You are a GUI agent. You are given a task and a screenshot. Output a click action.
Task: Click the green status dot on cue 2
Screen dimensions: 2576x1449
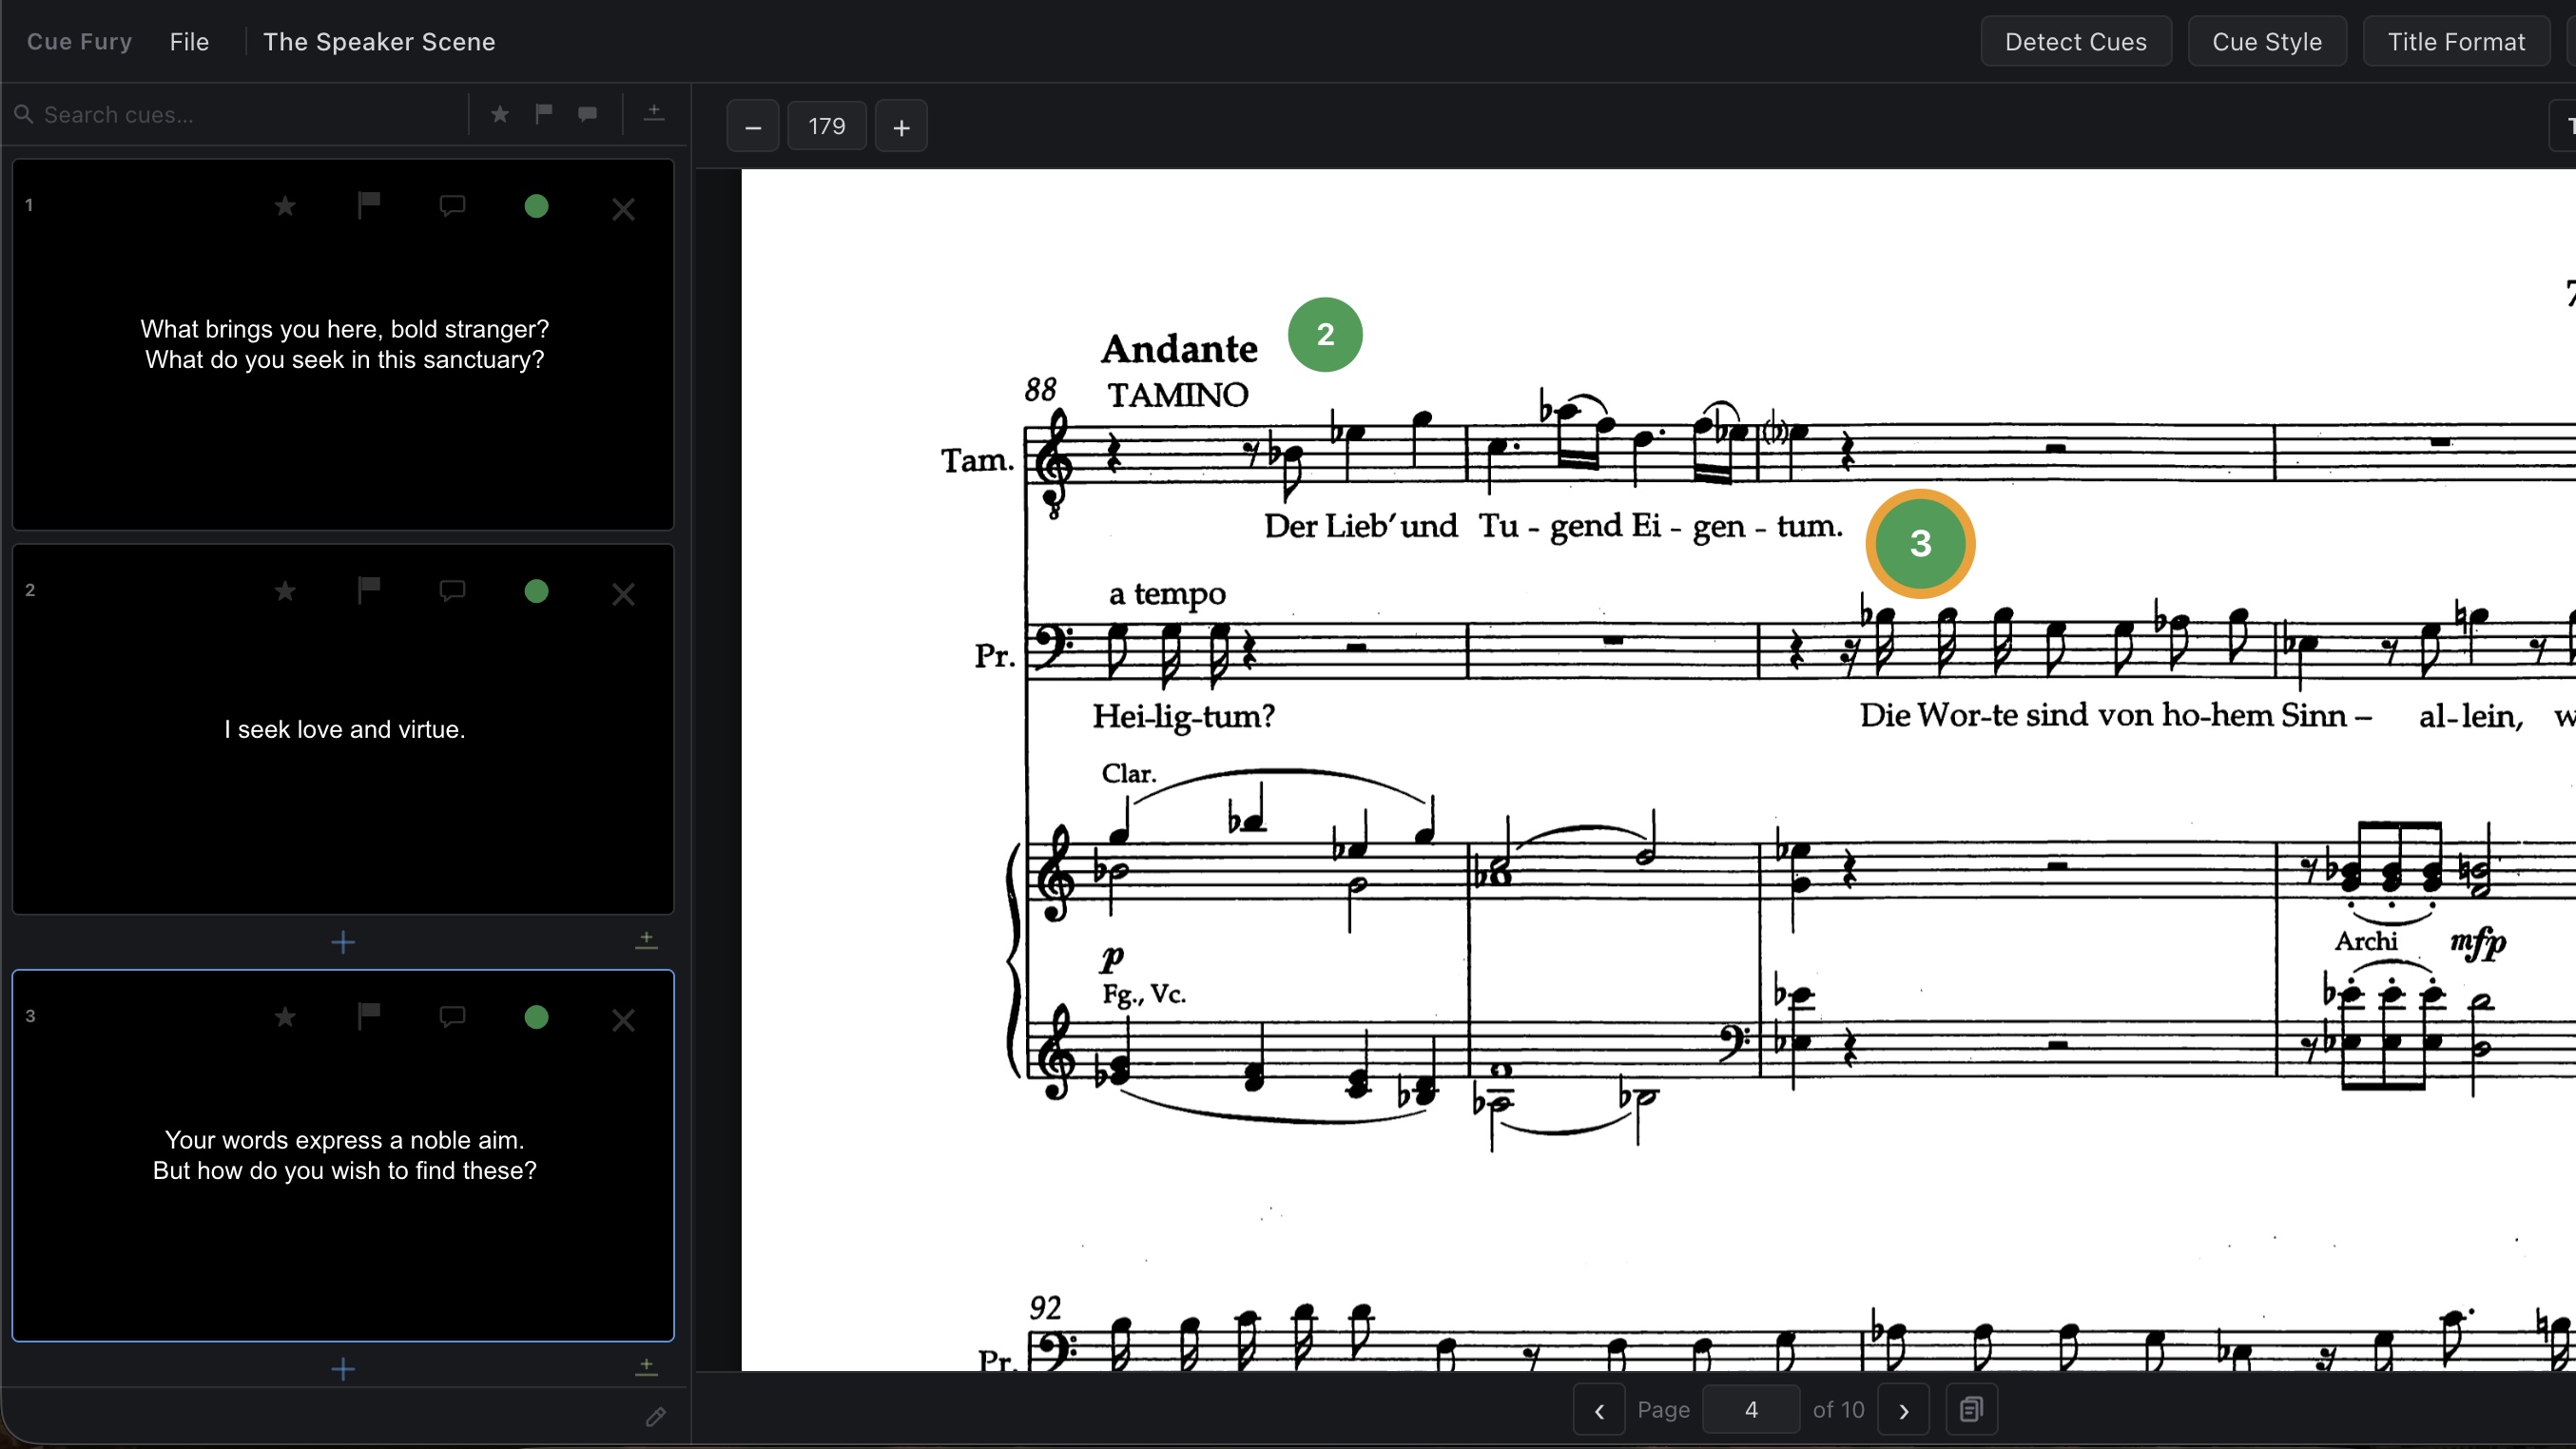click(536, 591)
